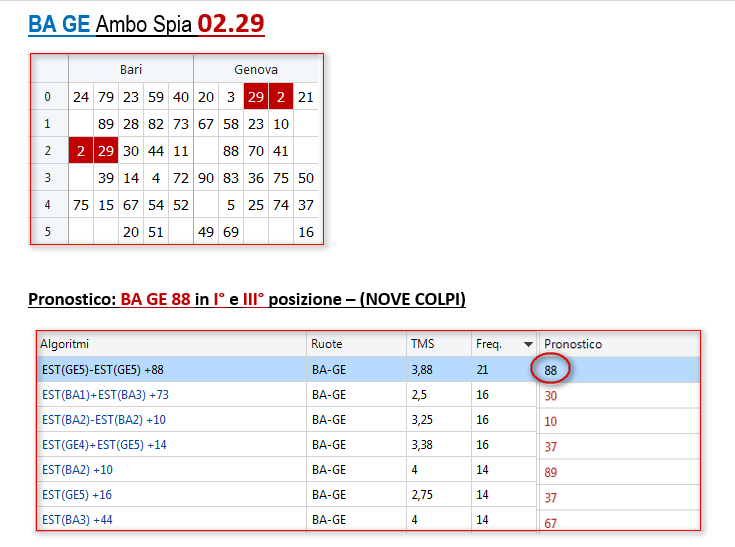This screenshot has width=735, height=547.
Task: Click TMS value 3,88
Action: tap(422, 370)
